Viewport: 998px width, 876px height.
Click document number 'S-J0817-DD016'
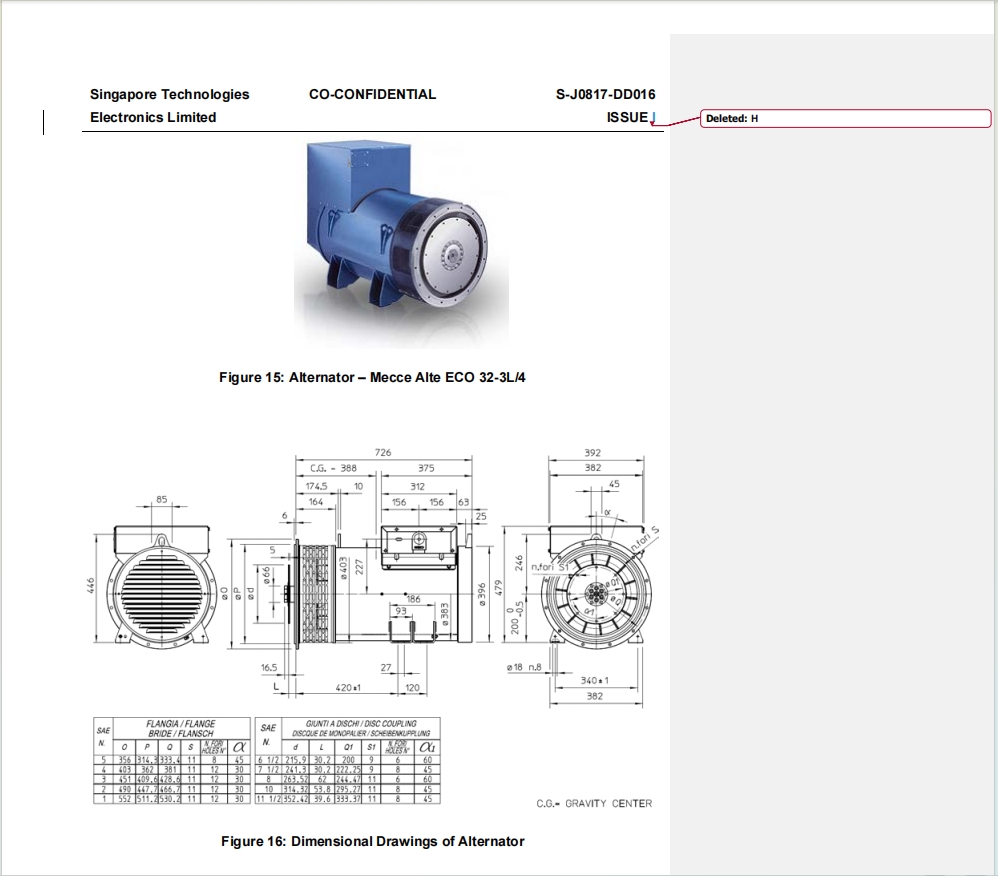click(605, 94)
